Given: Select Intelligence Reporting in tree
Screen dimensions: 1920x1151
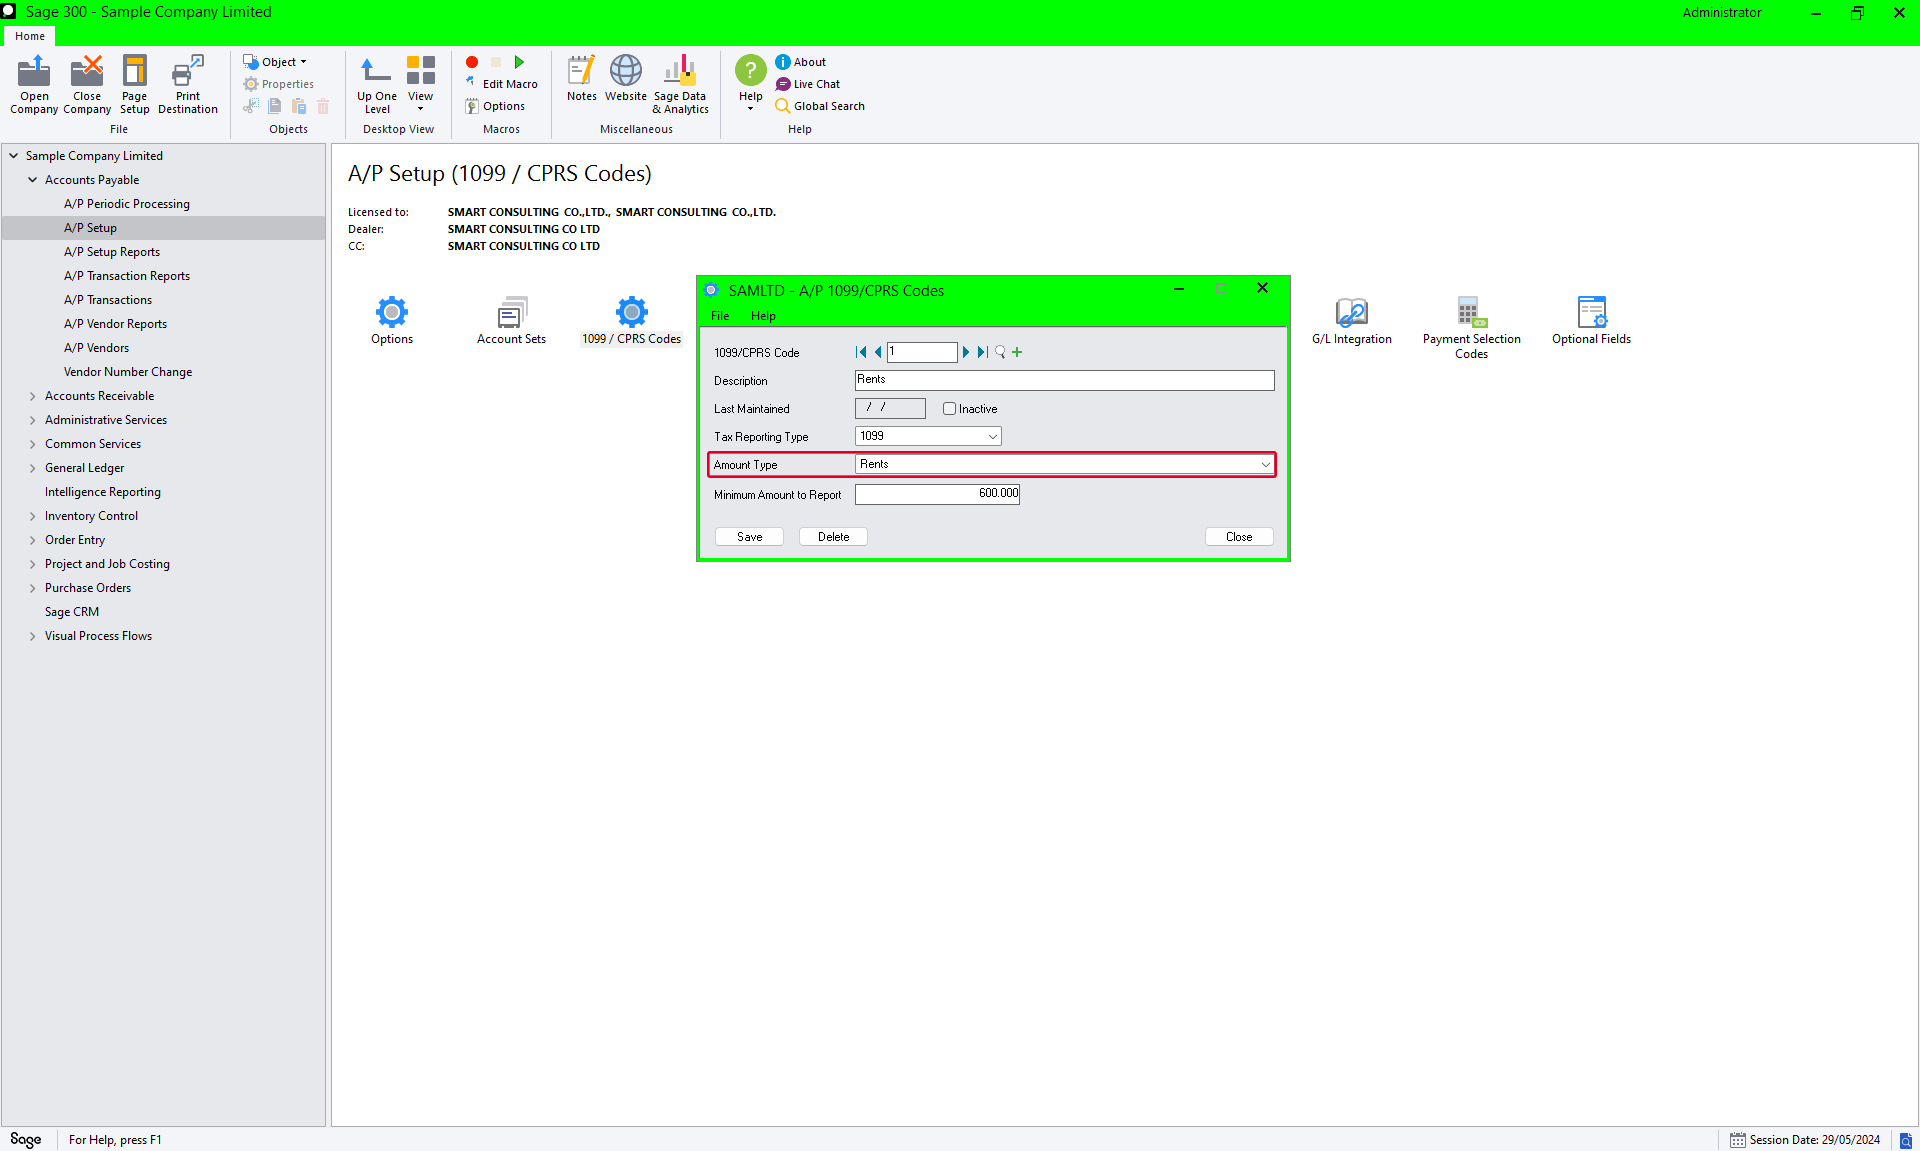Looking at the screenshot, I should click(x=103, y=492).
